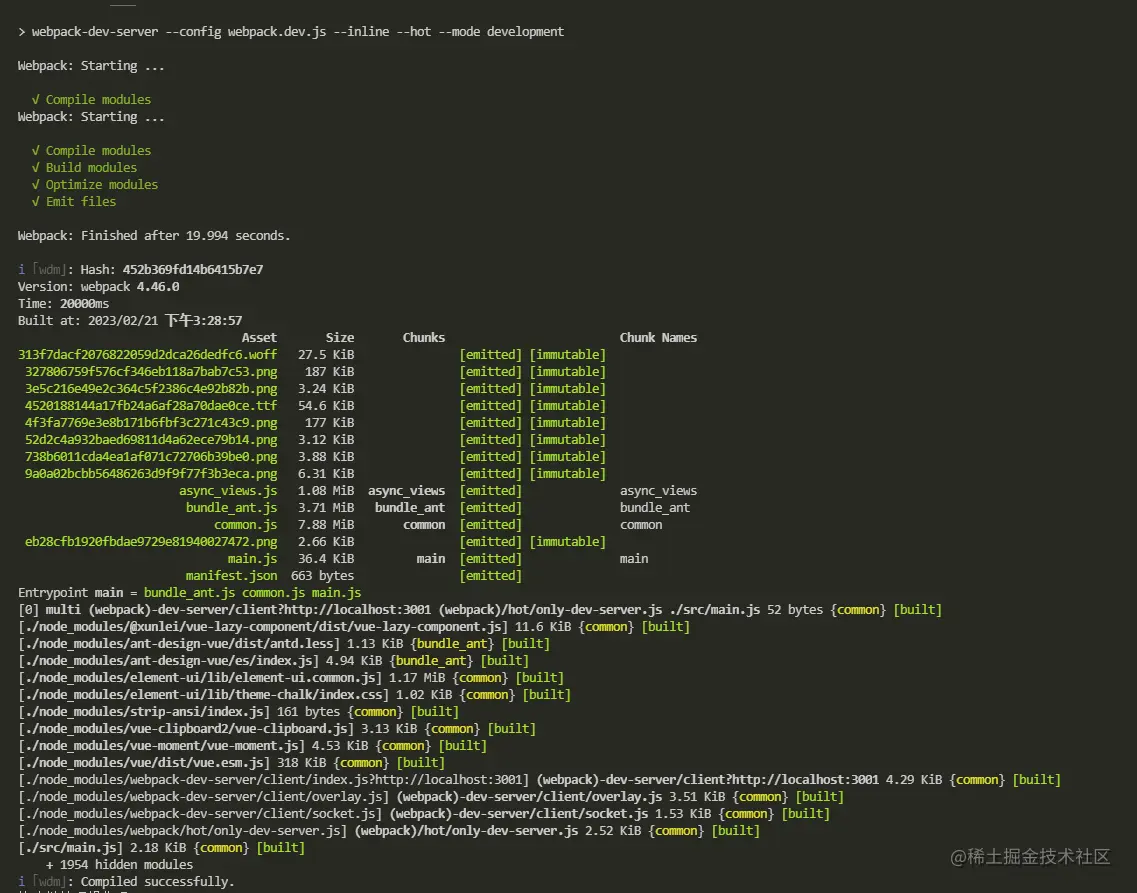Click 'bundle_ant' in the Chunk Names column
Screen dimensions: 1137x893
[655, 508]
